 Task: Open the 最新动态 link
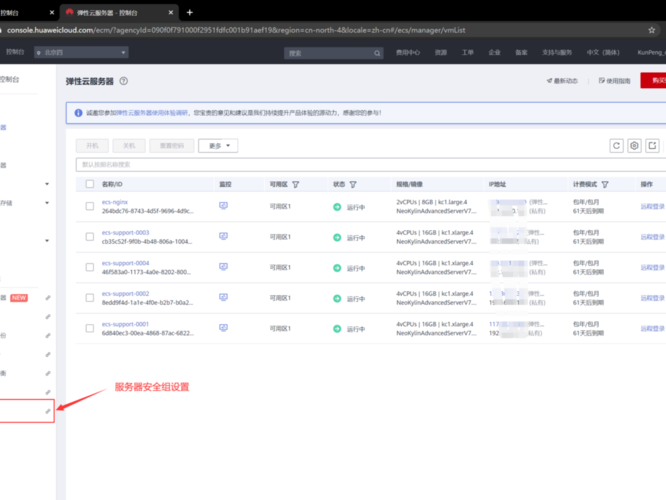tap(562, 81)
